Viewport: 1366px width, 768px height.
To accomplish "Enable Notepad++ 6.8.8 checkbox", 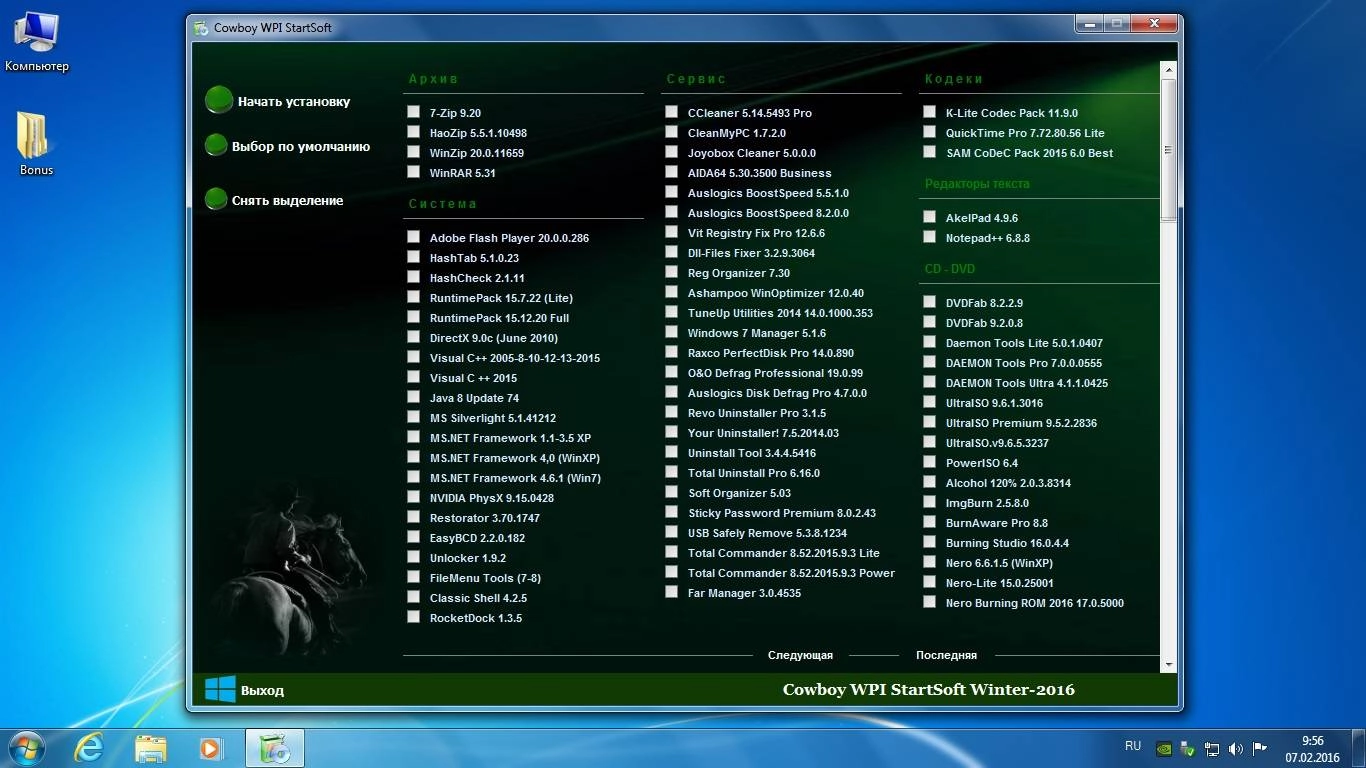I will click(x=930, y=237).
